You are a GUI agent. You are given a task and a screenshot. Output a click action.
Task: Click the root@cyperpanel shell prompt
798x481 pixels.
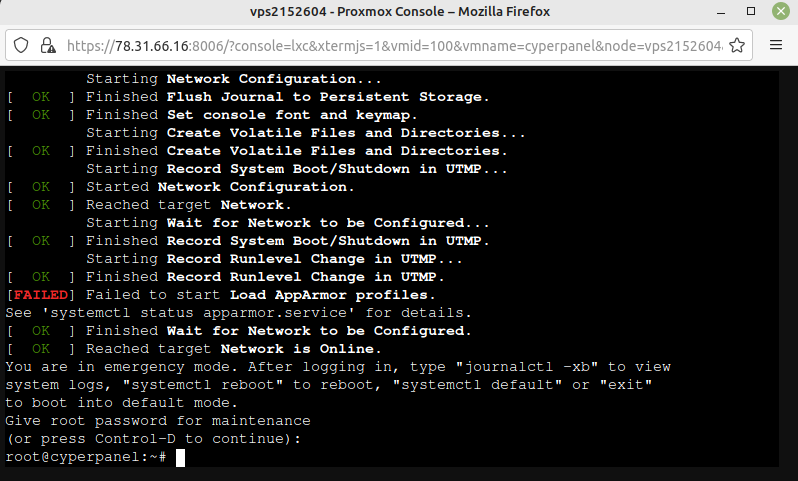(x=86, y=457)
